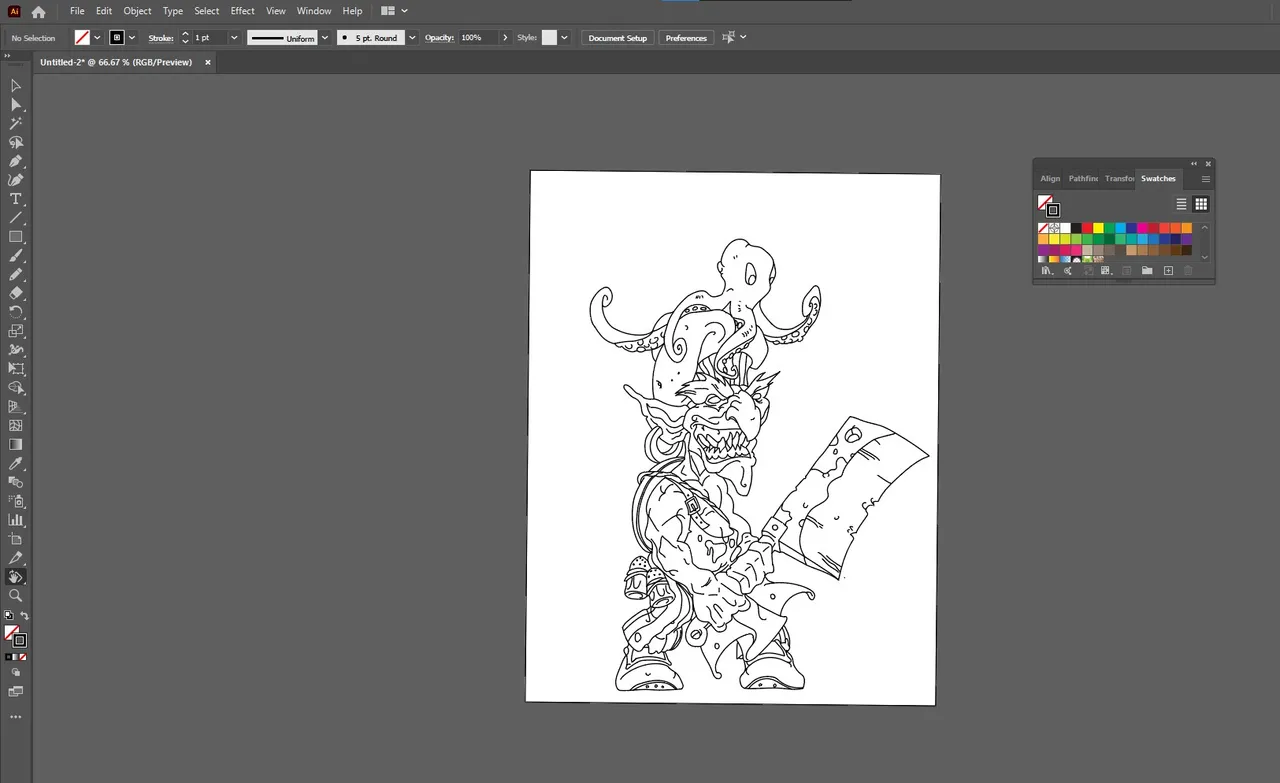Screen dimensions: 1280x783
Task: Select the Eraser tool
Action: pos(16,293)
